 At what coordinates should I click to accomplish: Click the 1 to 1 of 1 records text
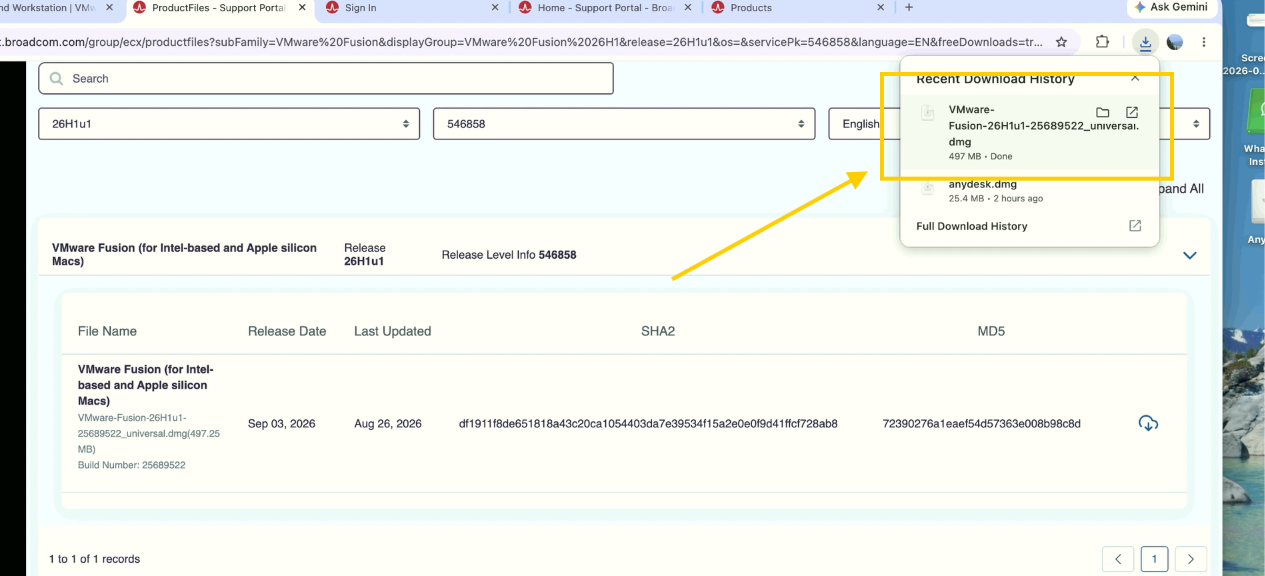[94, 559]
